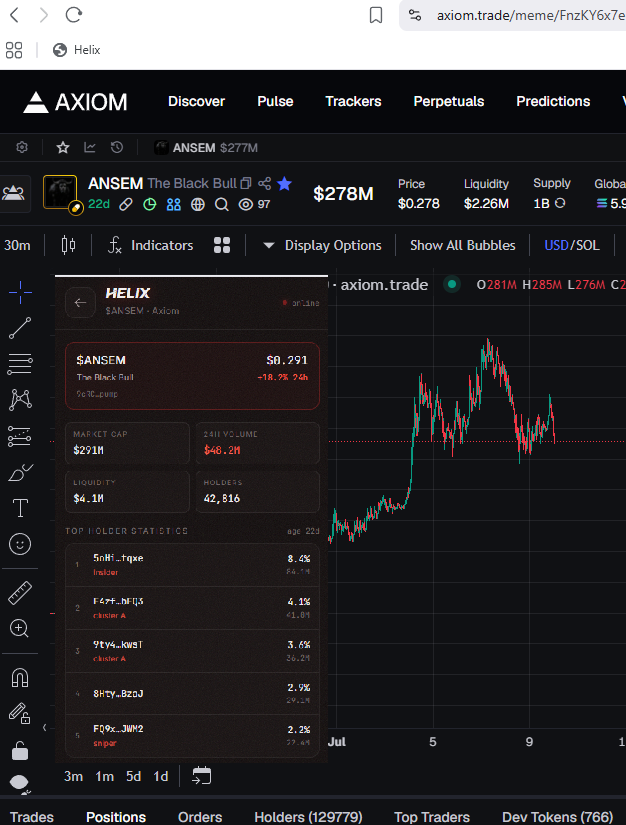Click the Helix panel back arrow

[80, 303]
